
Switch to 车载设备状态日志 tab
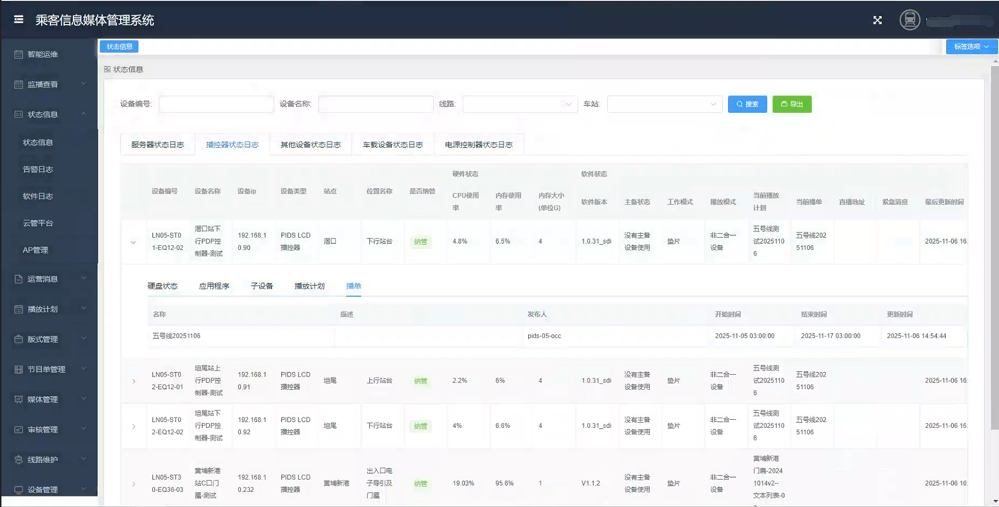(x=392, y=145)
